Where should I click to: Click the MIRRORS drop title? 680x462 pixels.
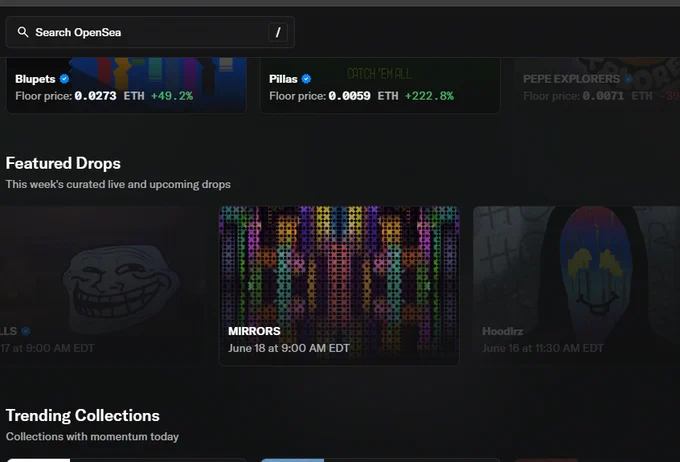point(254,331)
